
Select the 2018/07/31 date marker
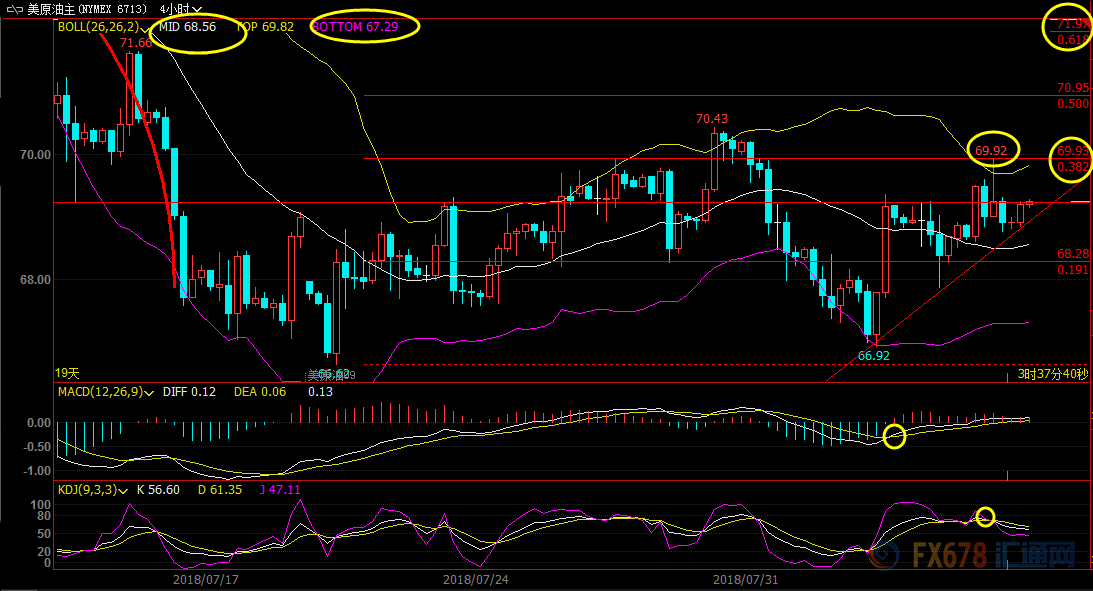(x=745, y=579)
